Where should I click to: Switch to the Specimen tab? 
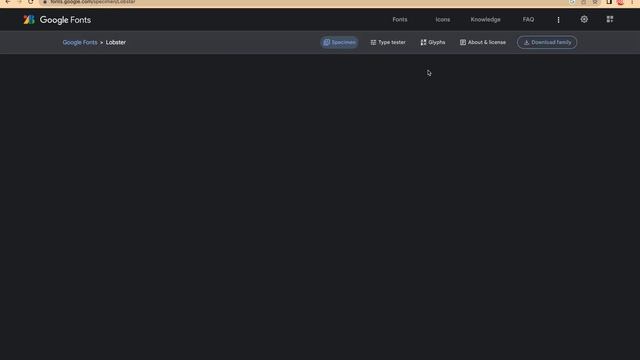click(x=339, y=42)
